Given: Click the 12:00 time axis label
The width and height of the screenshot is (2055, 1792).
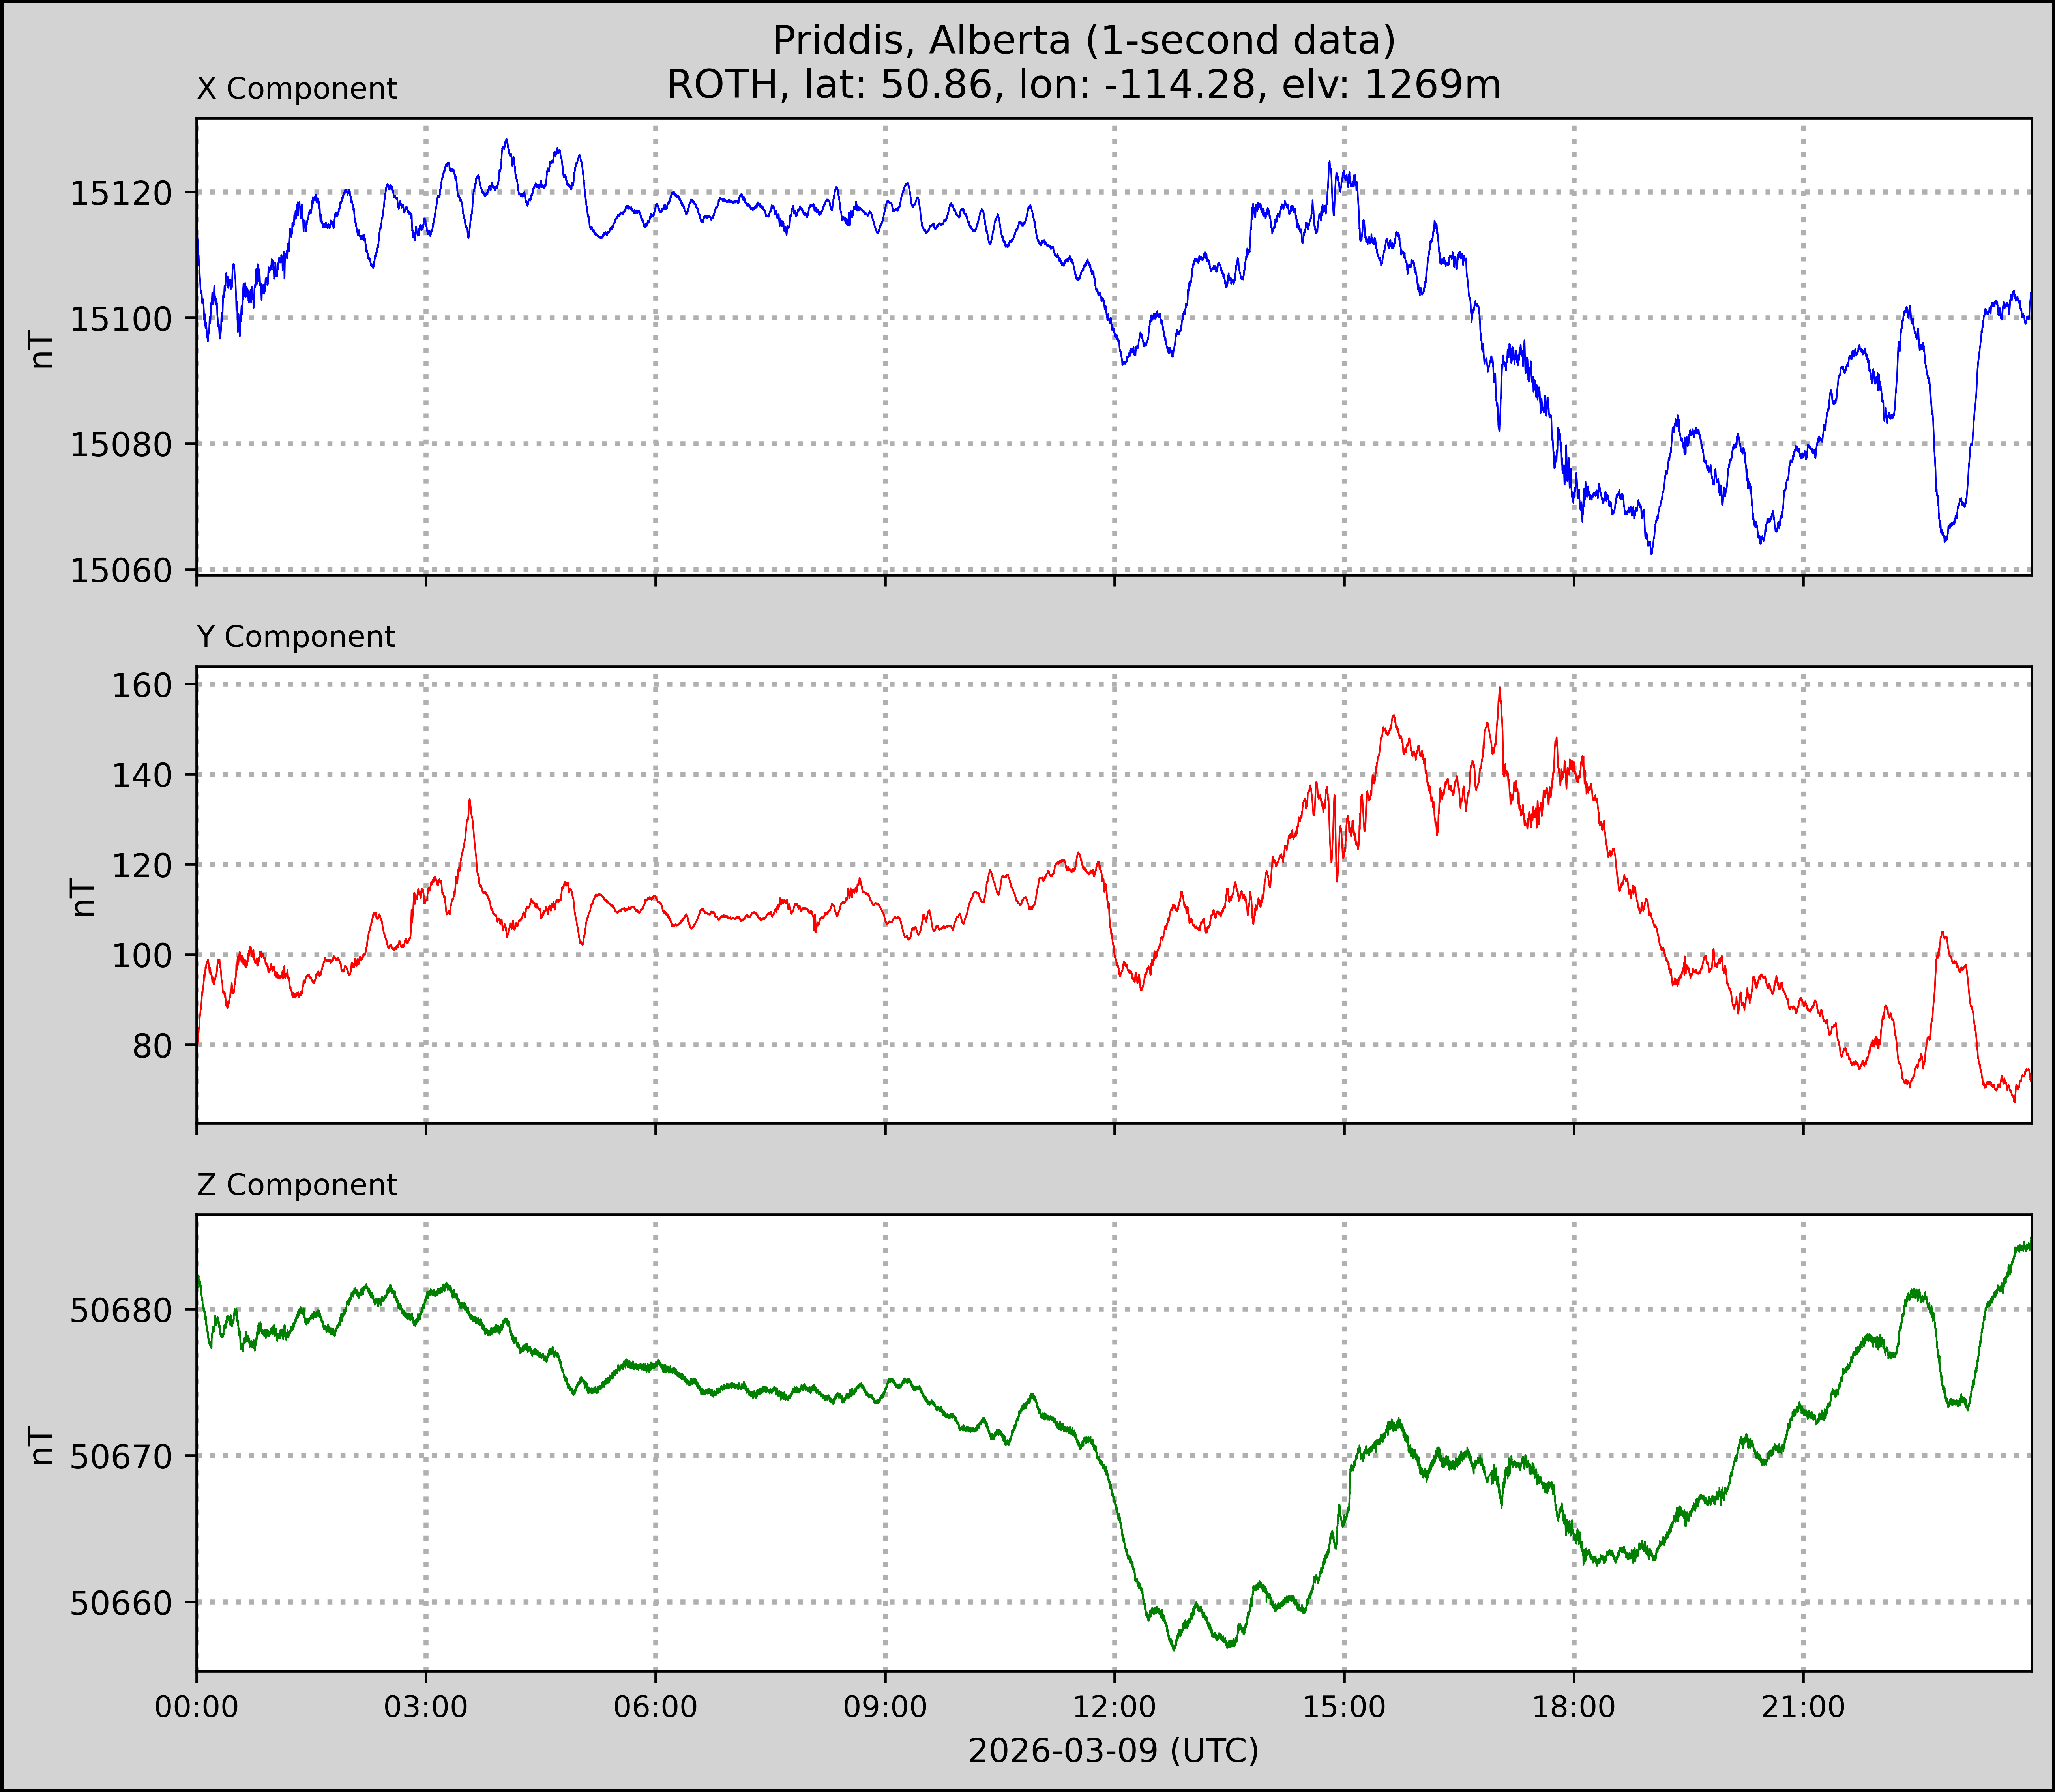Looking at the screenshot, I should click(x=1115, y=1707).
